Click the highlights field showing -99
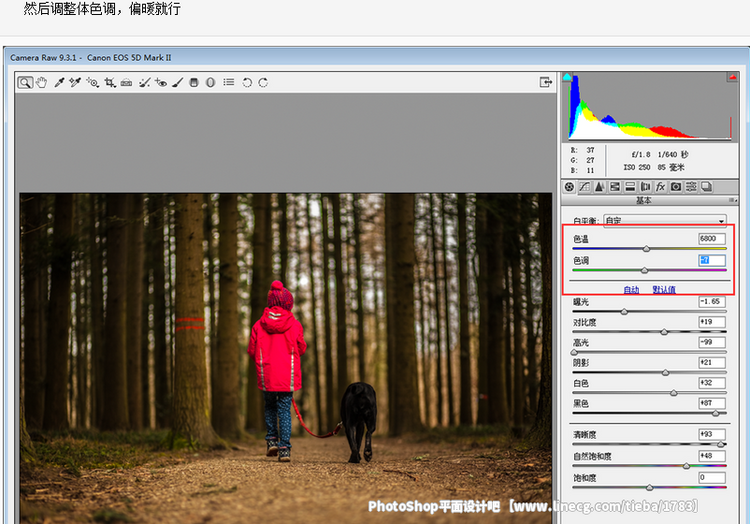Screen dimensions: 750x524 (x=712, y=342)
